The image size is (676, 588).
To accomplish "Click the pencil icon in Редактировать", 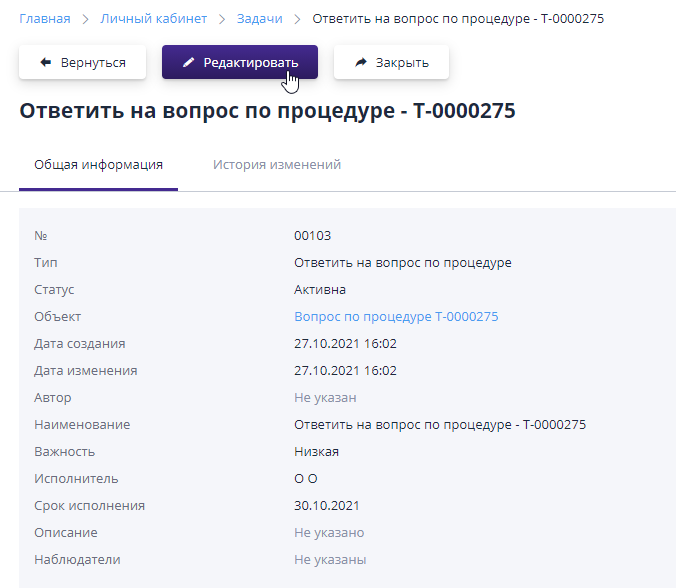I will click(x=188, y=62).
